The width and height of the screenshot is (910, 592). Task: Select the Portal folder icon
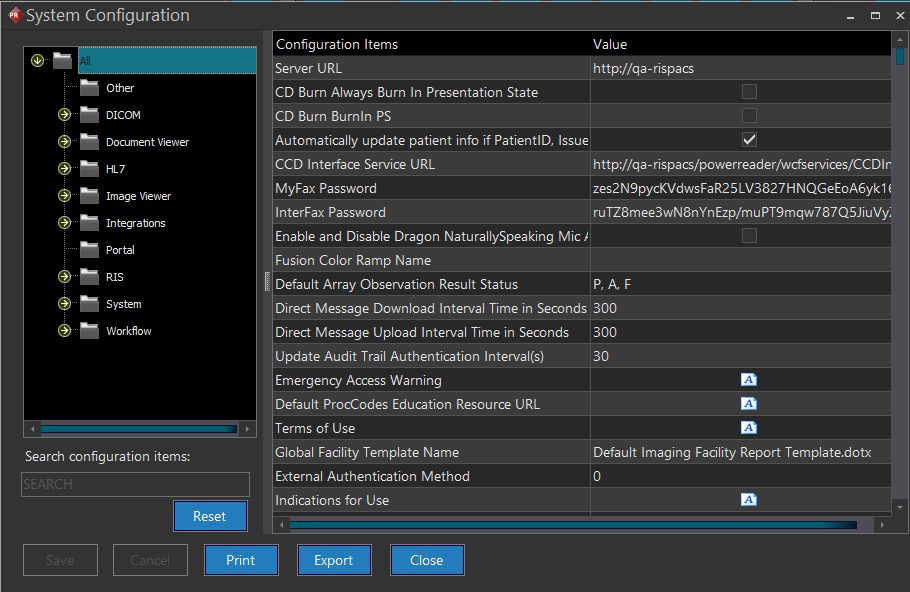(x=89, y=250)
